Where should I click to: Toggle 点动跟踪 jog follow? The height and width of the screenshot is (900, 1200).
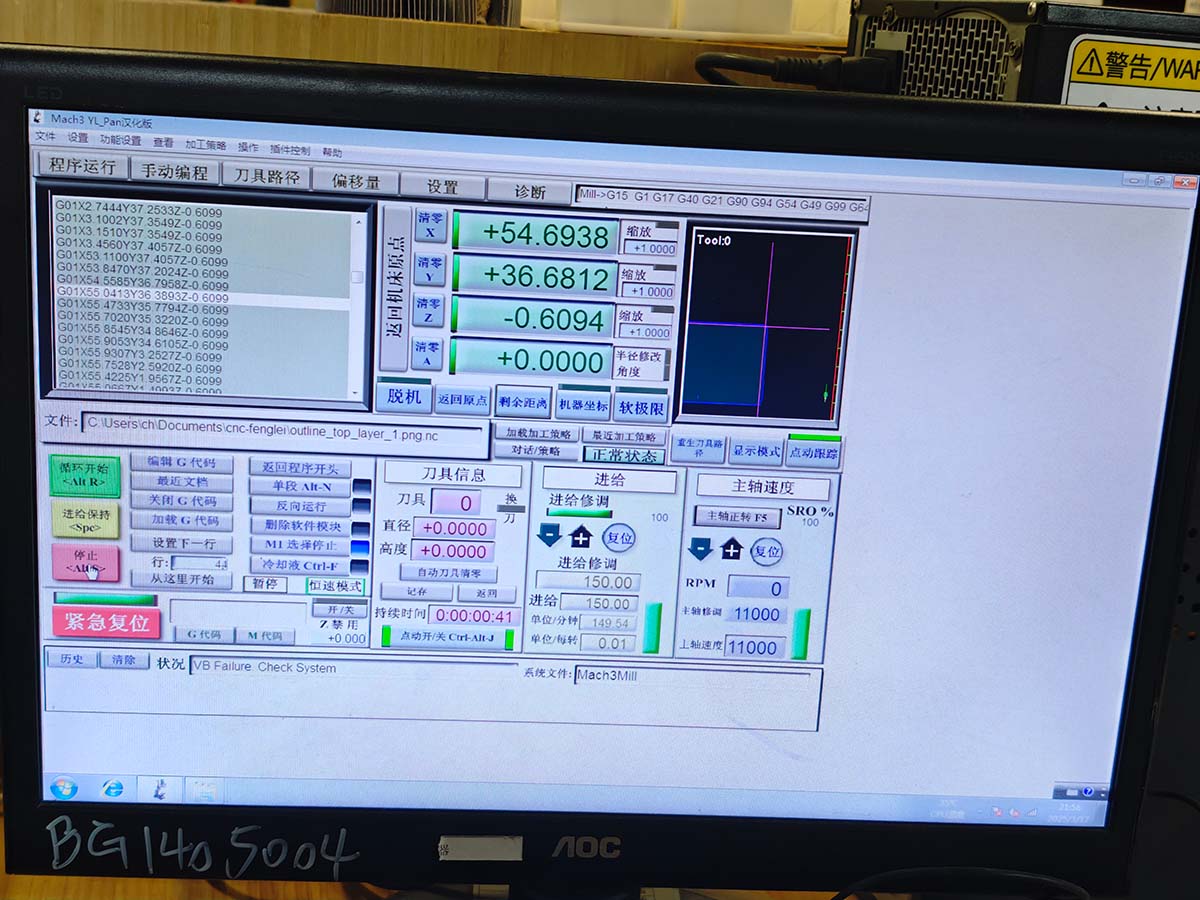pos(814,452)
